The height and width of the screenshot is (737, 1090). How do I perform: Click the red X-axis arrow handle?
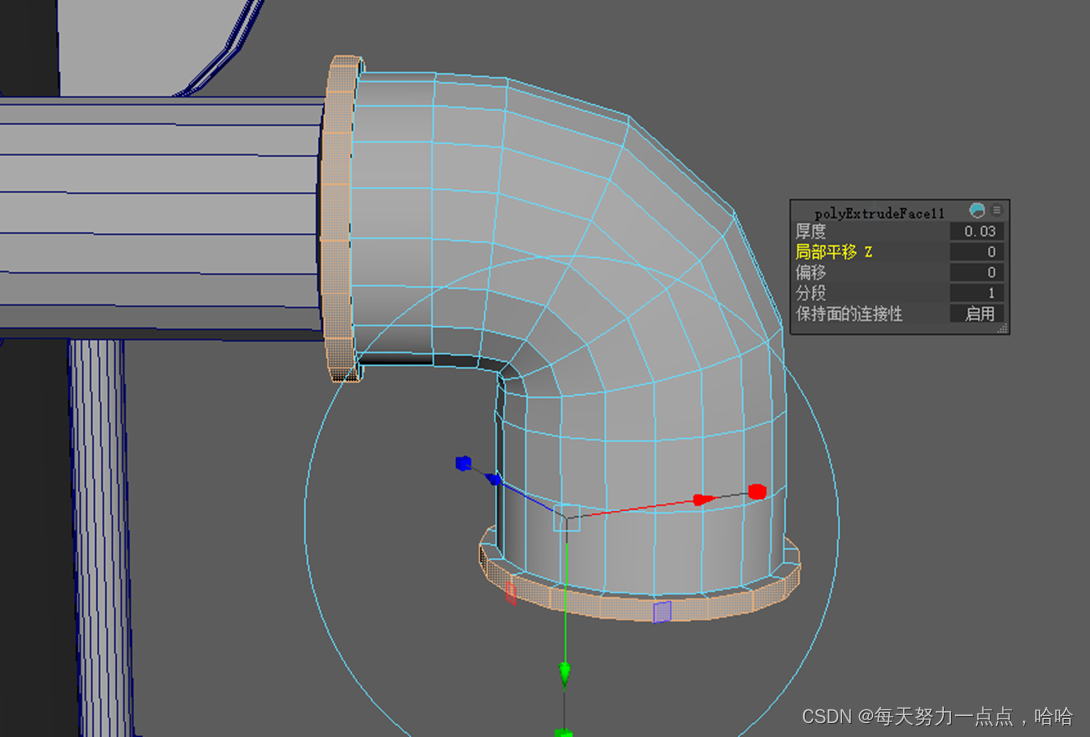point(703,499)
